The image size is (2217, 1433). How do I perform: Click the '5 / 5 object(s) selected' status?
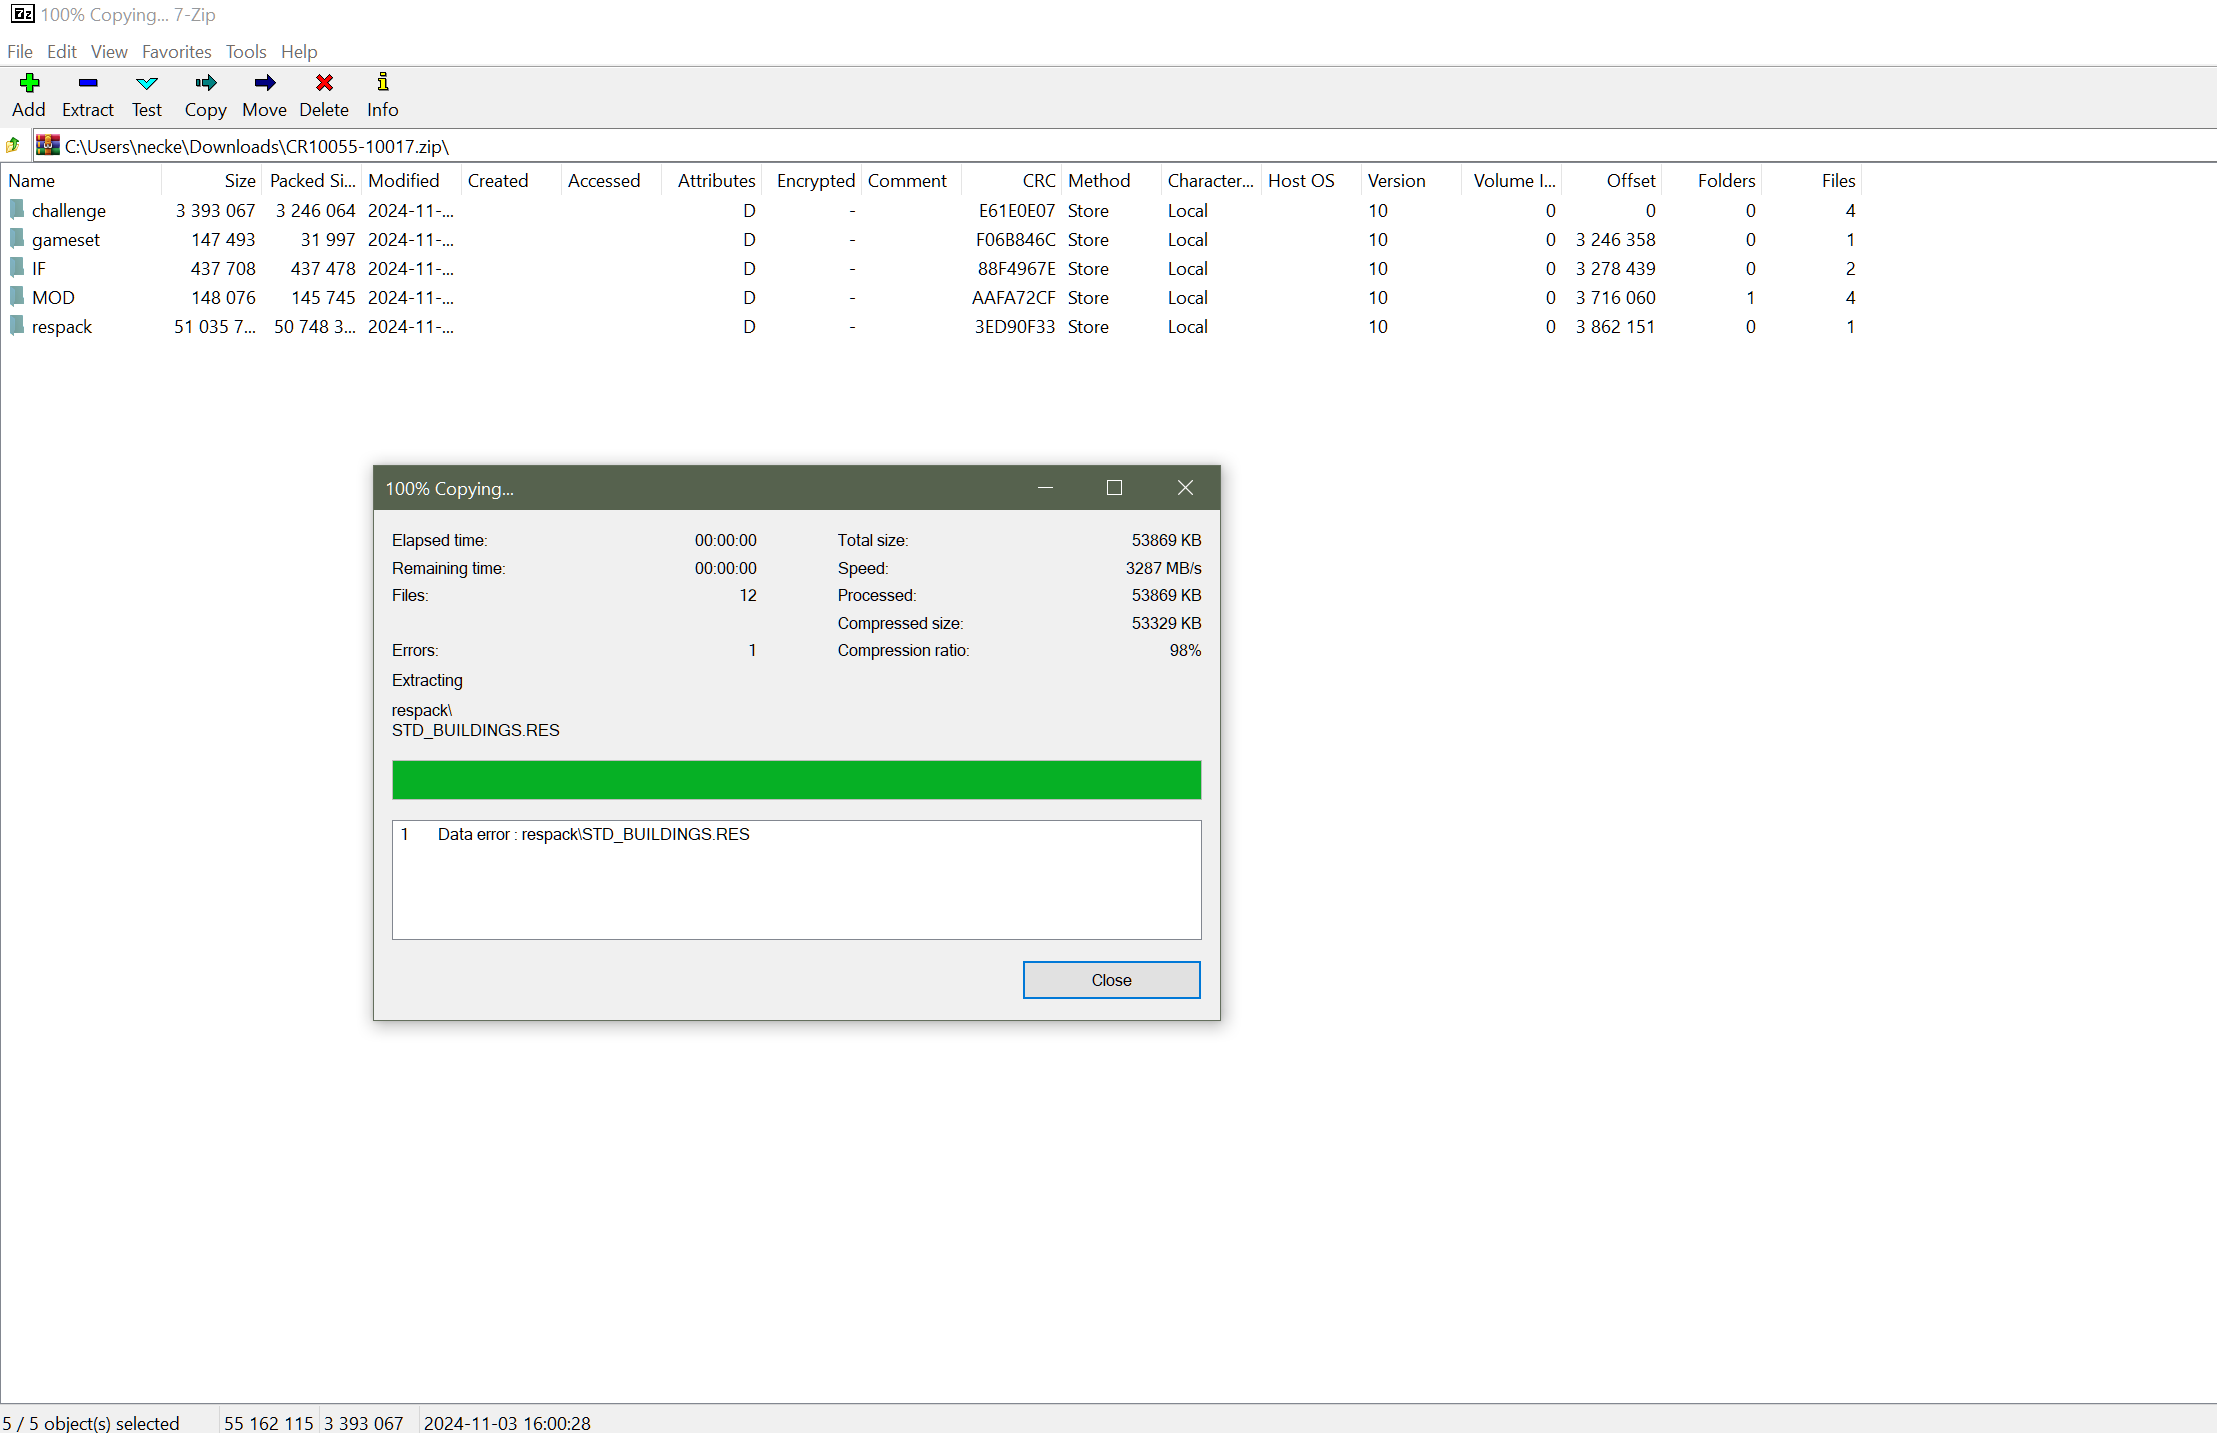coord(91,1422)
